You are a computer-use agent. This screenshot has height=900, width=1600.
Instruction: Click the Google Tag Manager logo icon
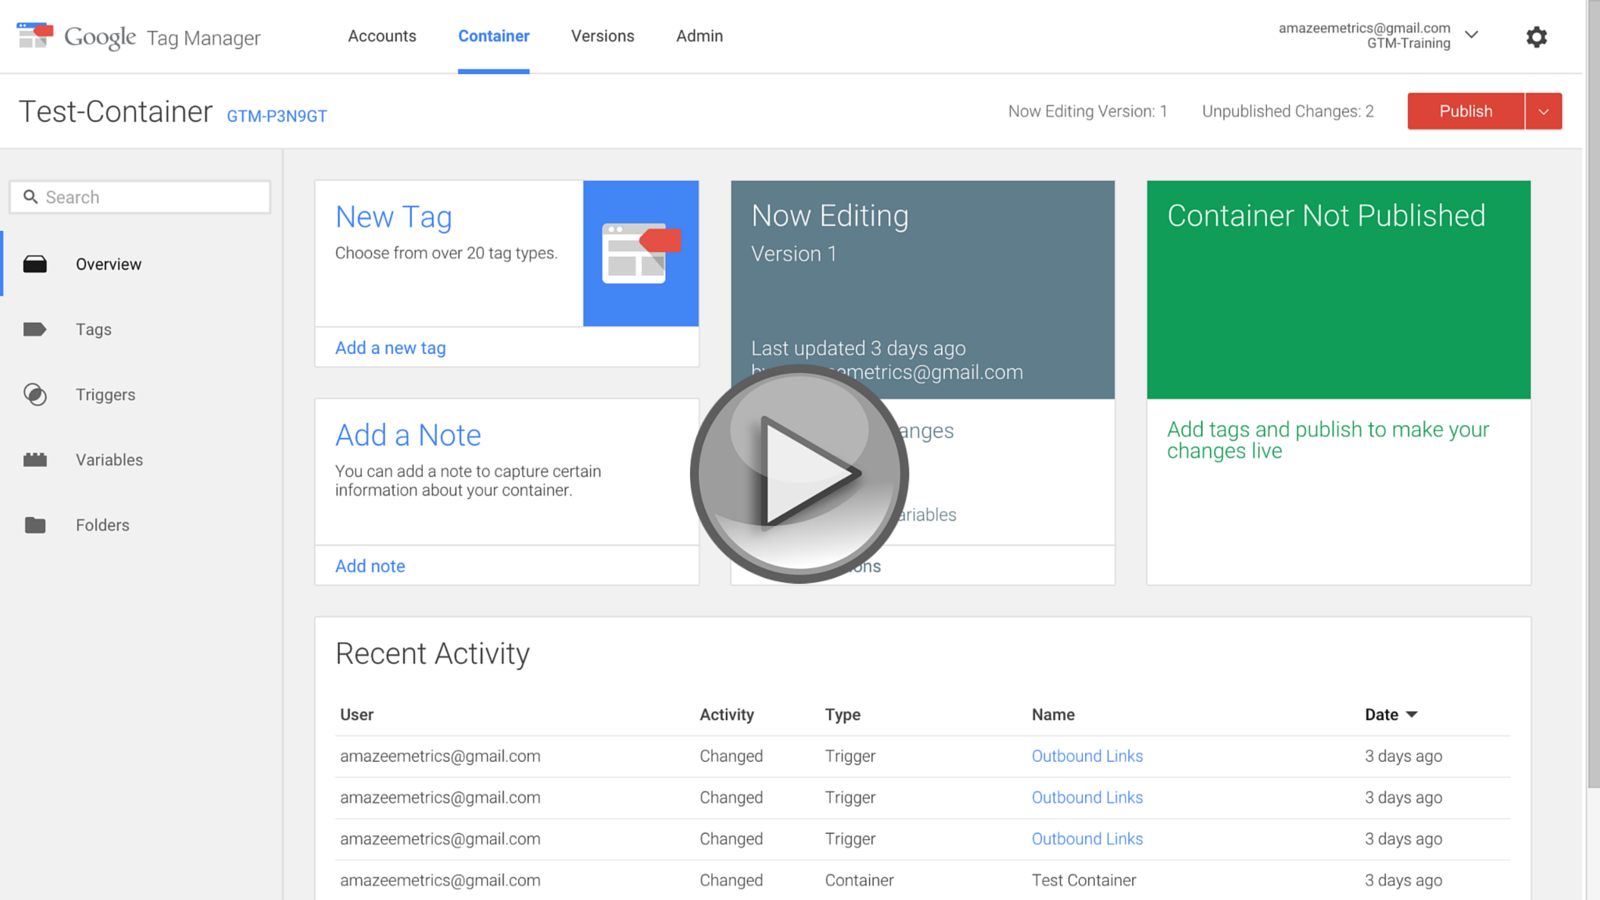tap(35, 35)
